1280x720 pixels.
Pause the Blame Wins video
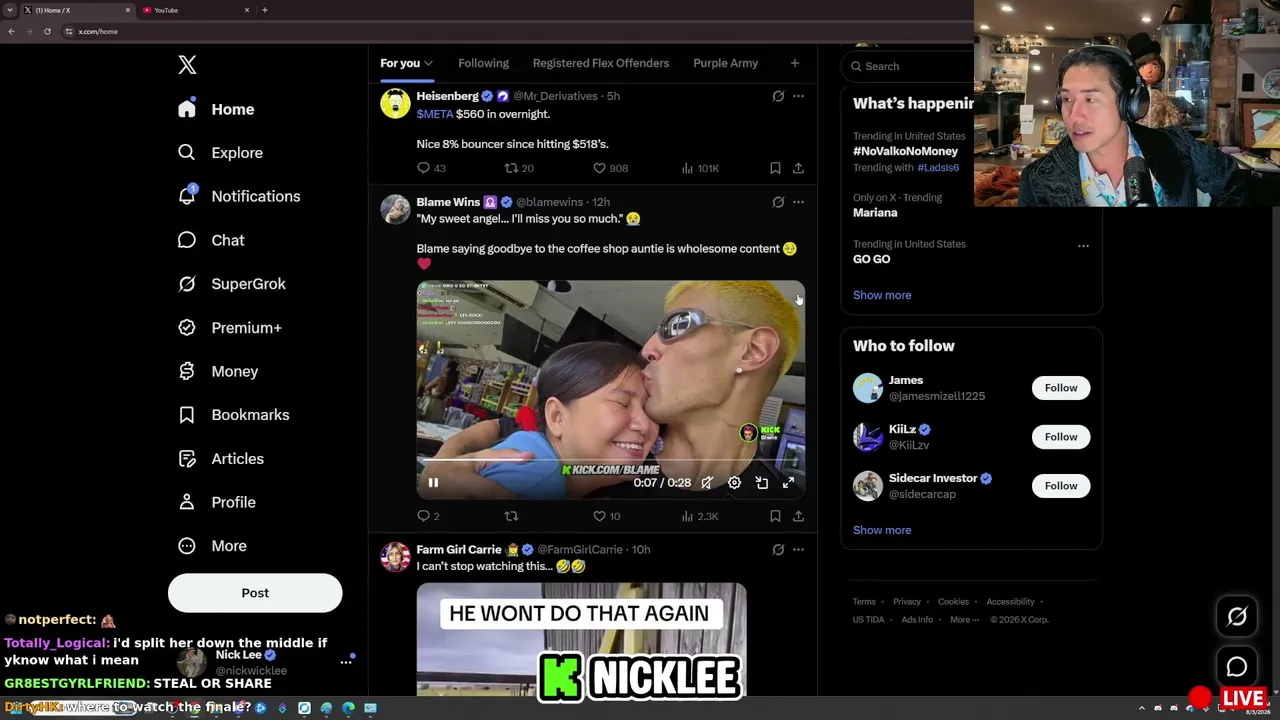[433, 483]
